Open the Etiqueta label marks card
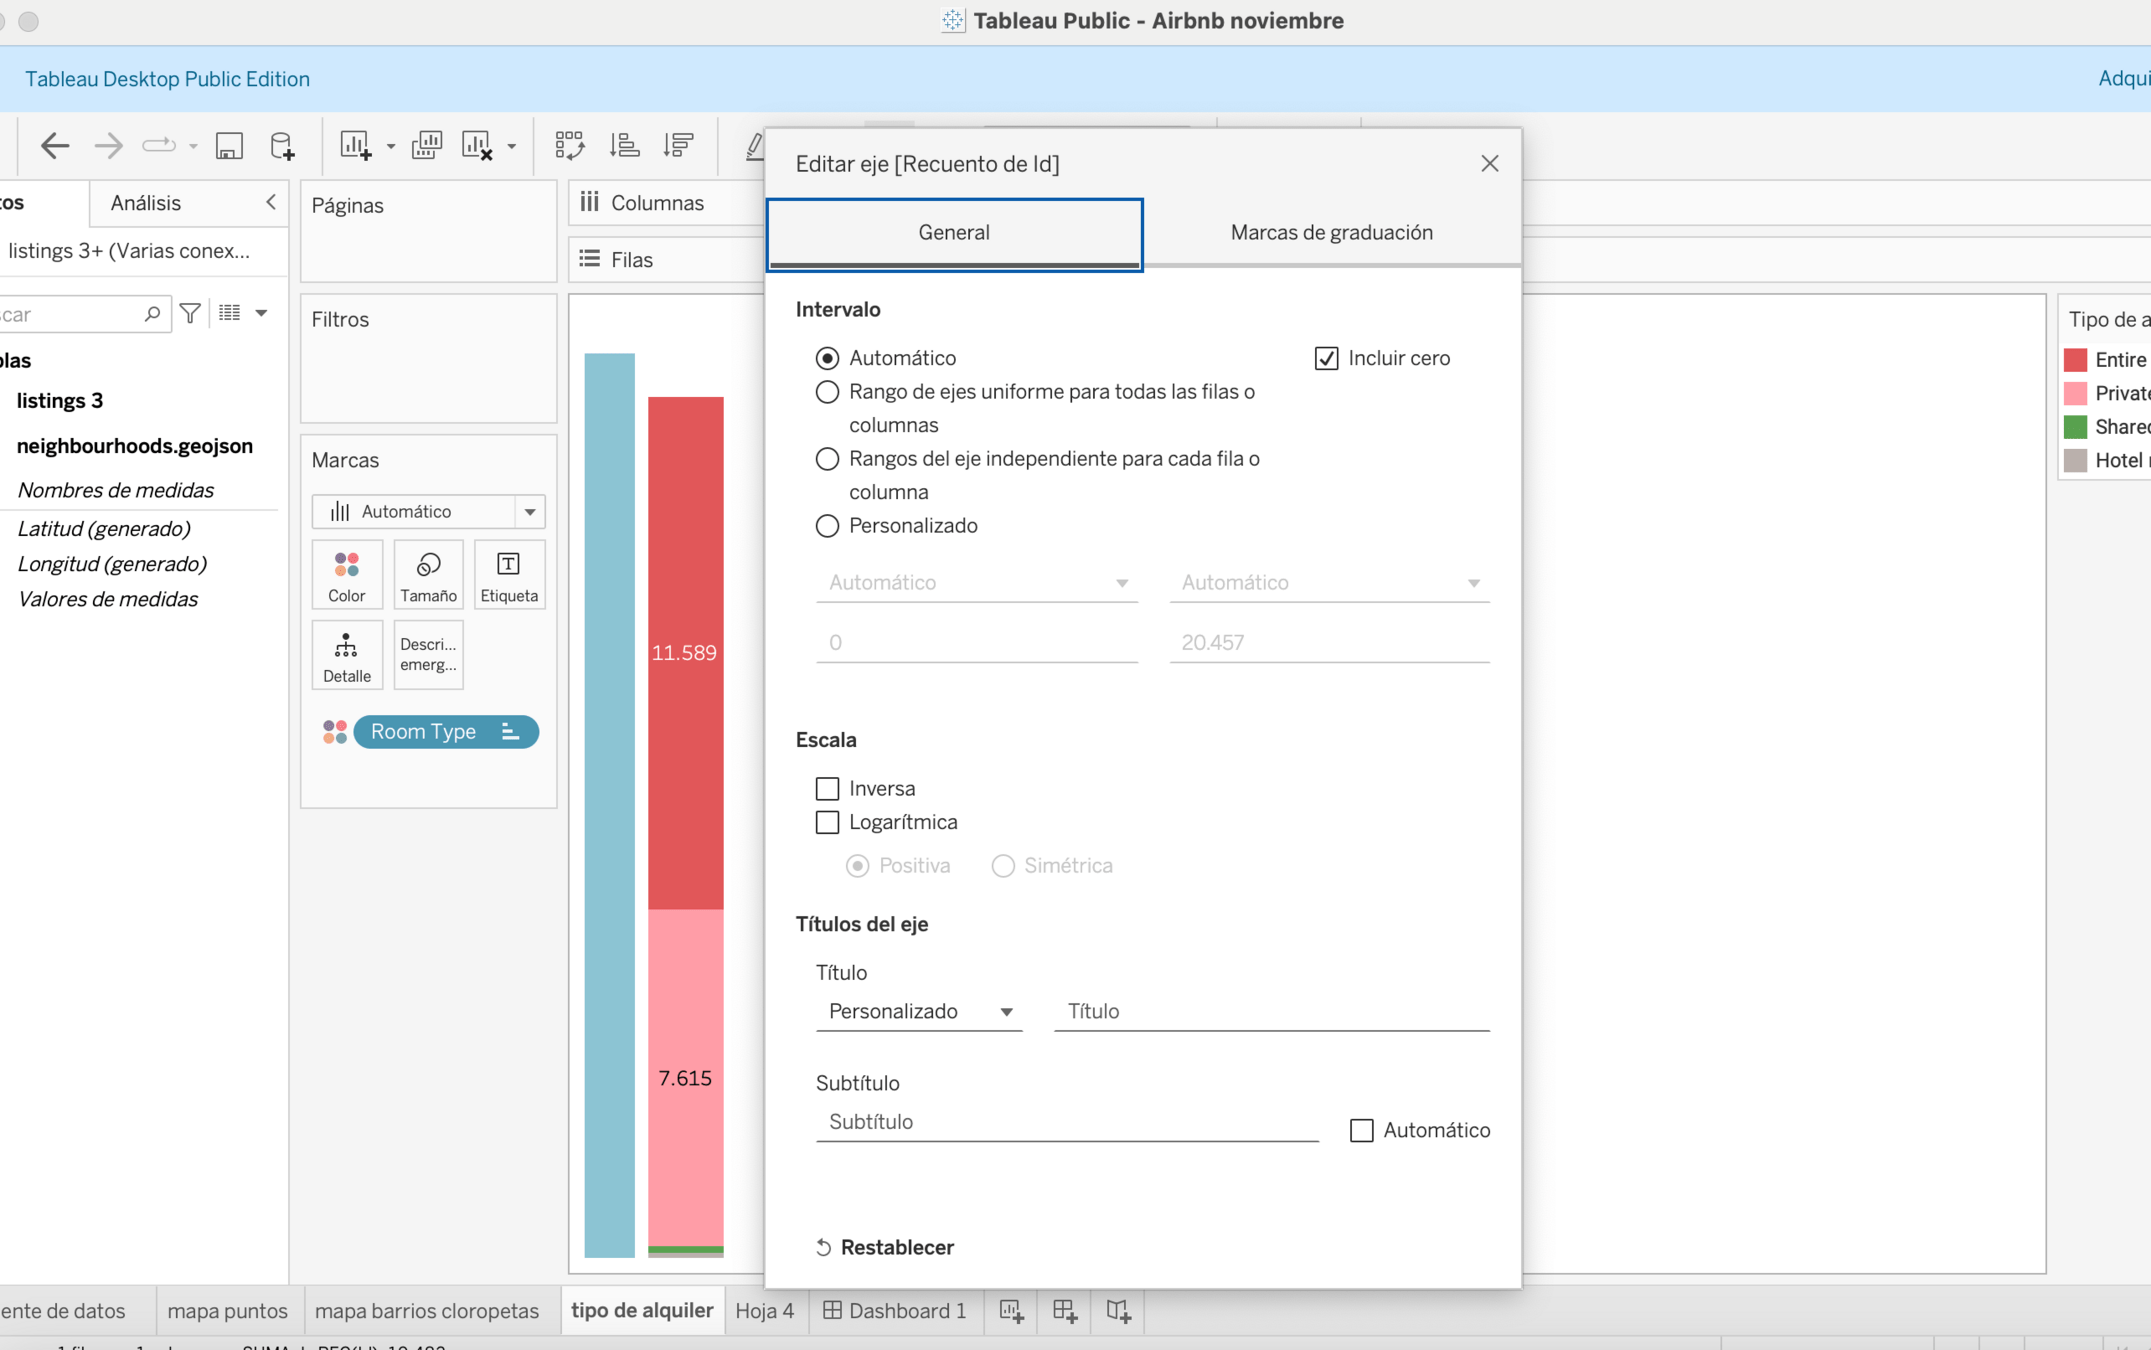 click(509, 575)
